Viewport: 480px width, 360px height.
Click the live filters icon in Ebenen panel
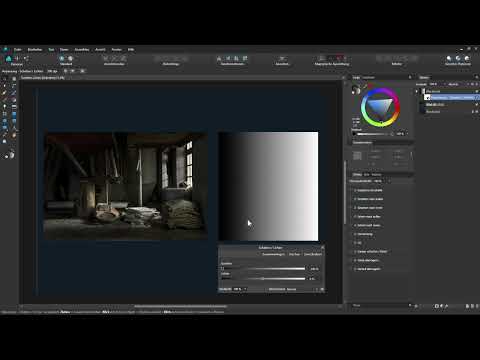447,306
